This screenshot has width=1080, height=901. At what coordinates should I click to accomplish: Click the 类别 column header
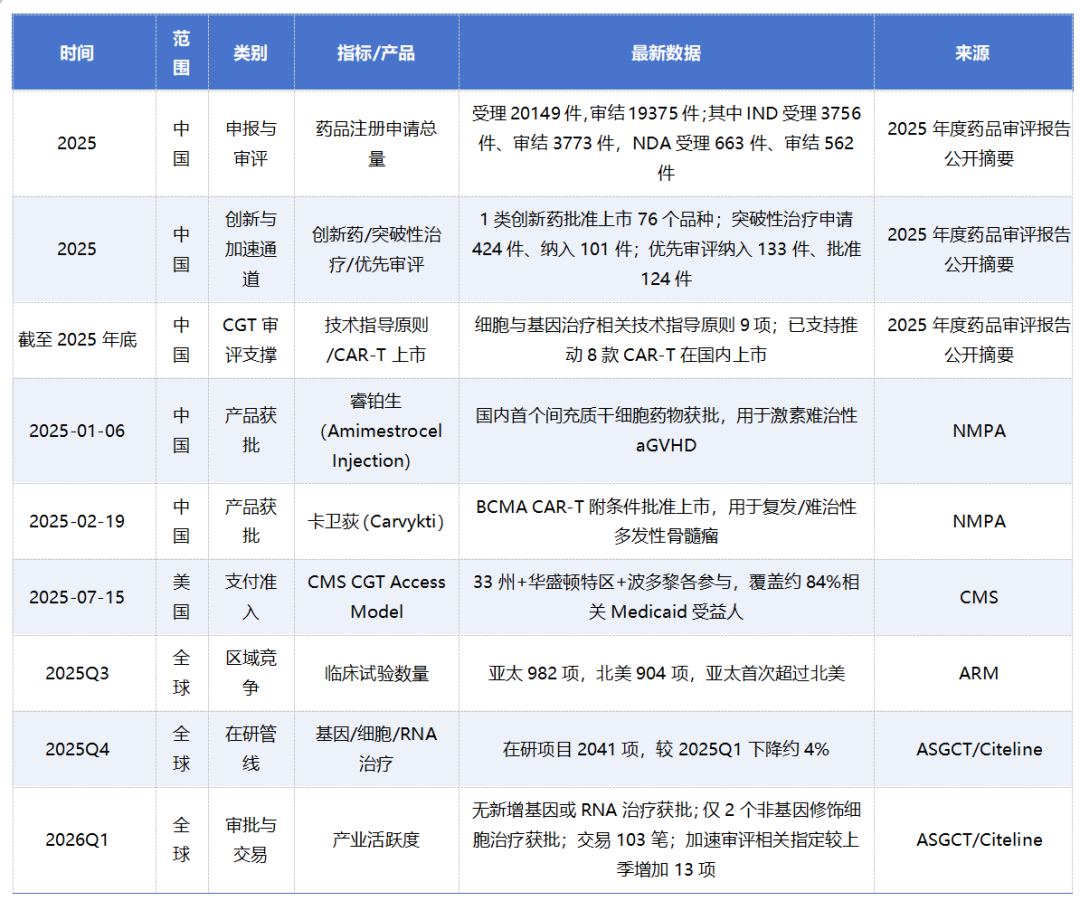pos(250,53)
